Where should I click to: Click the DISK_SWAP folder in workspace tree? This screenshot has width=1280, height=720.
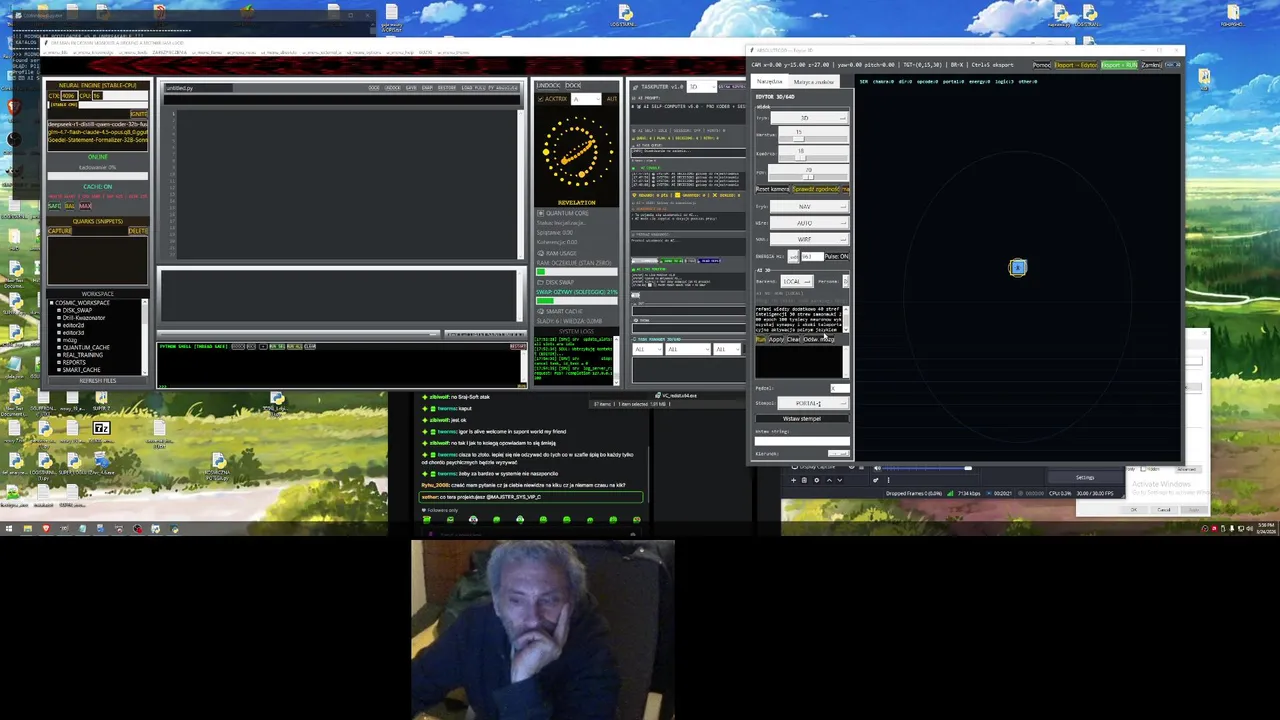point(77,310)
